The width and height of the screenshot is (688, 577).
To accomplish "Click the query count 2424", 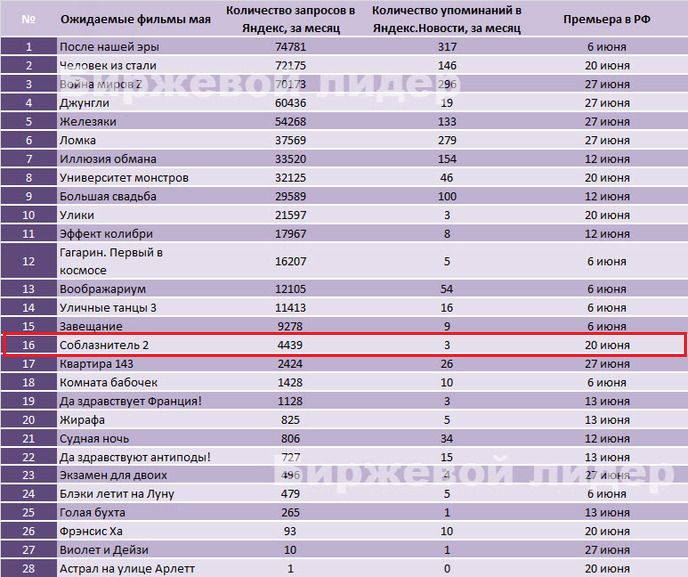I will coord(290,364).
